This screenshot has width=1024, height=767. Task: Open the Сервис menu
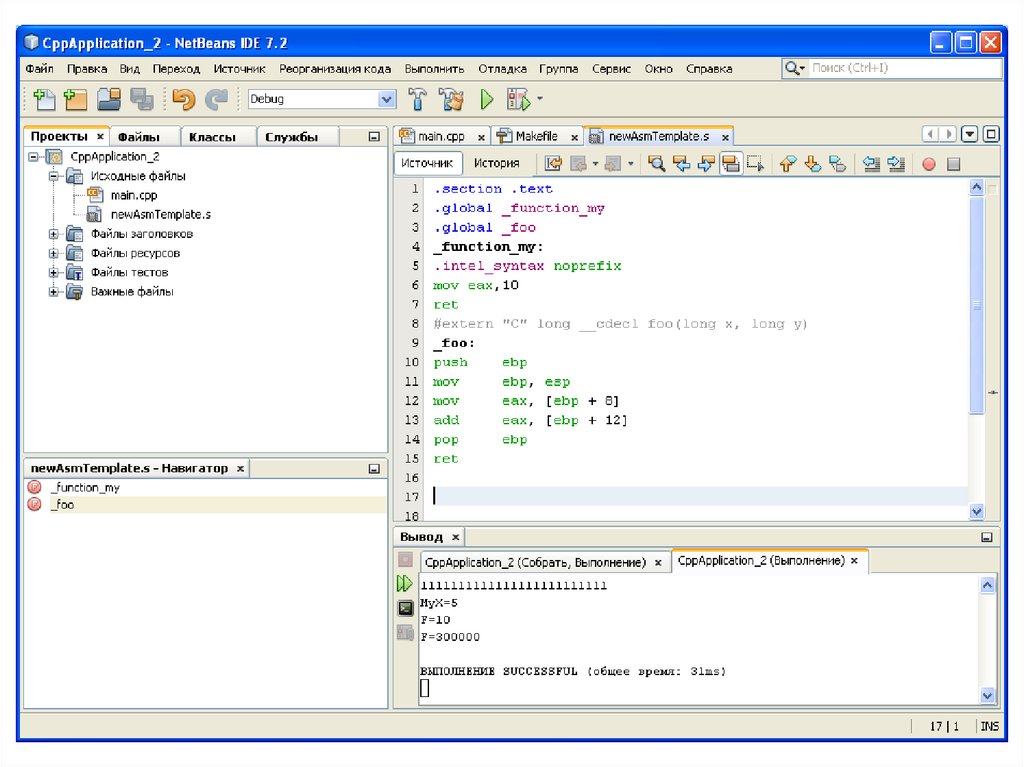pos(611,69)
